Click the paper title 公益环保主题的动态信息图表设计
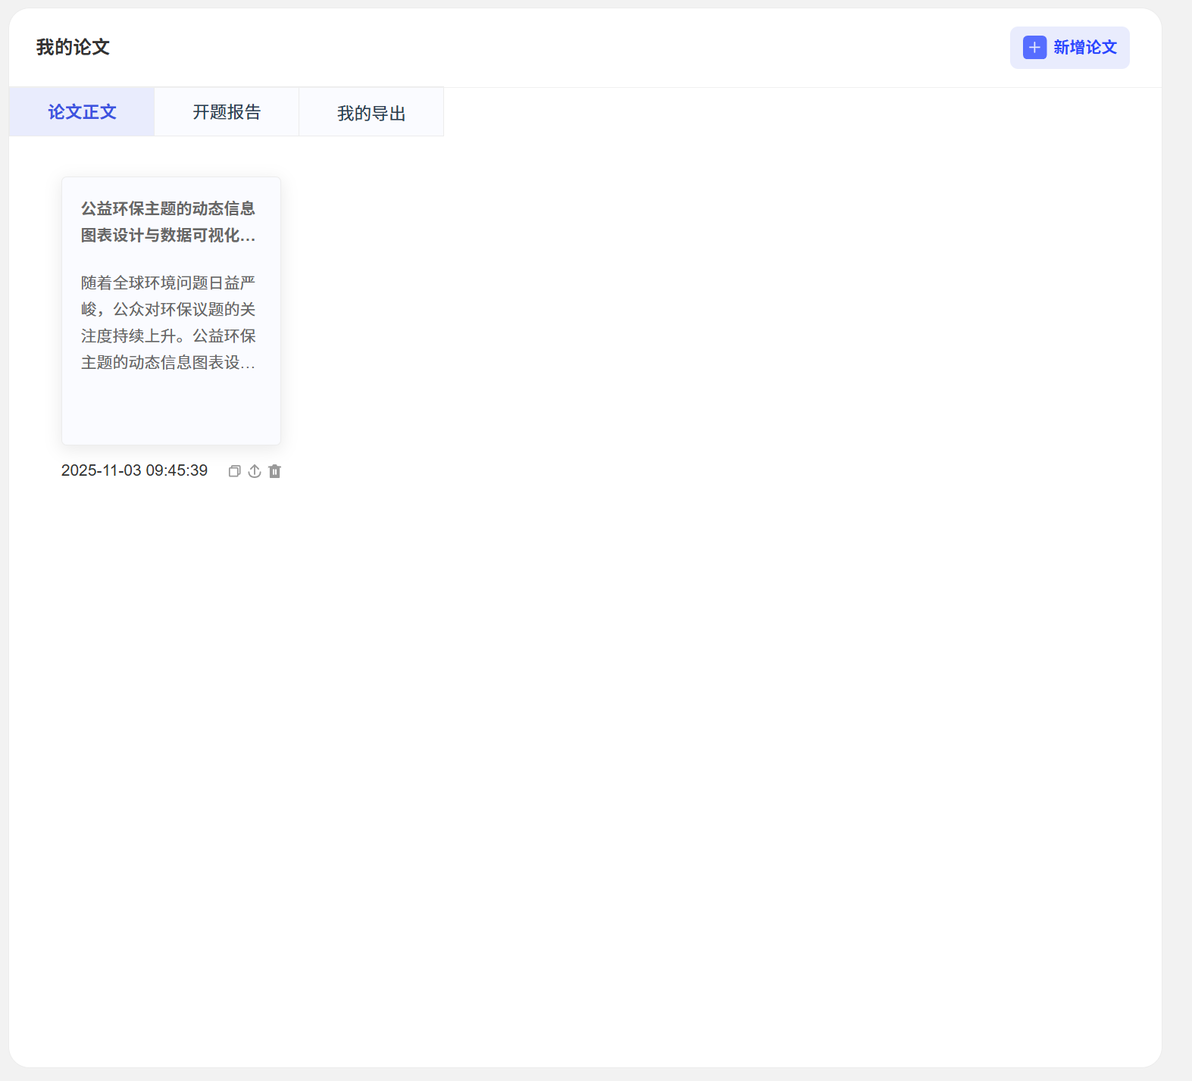This screenshot has height=1081, width=1192. pyautogui.click(x=168, y=222)
